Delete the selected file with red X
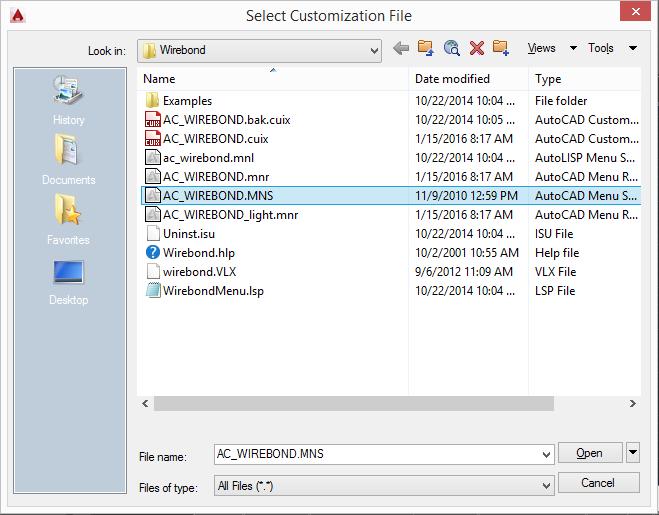This screenshot has width=659, height=515. click(477, 48)
